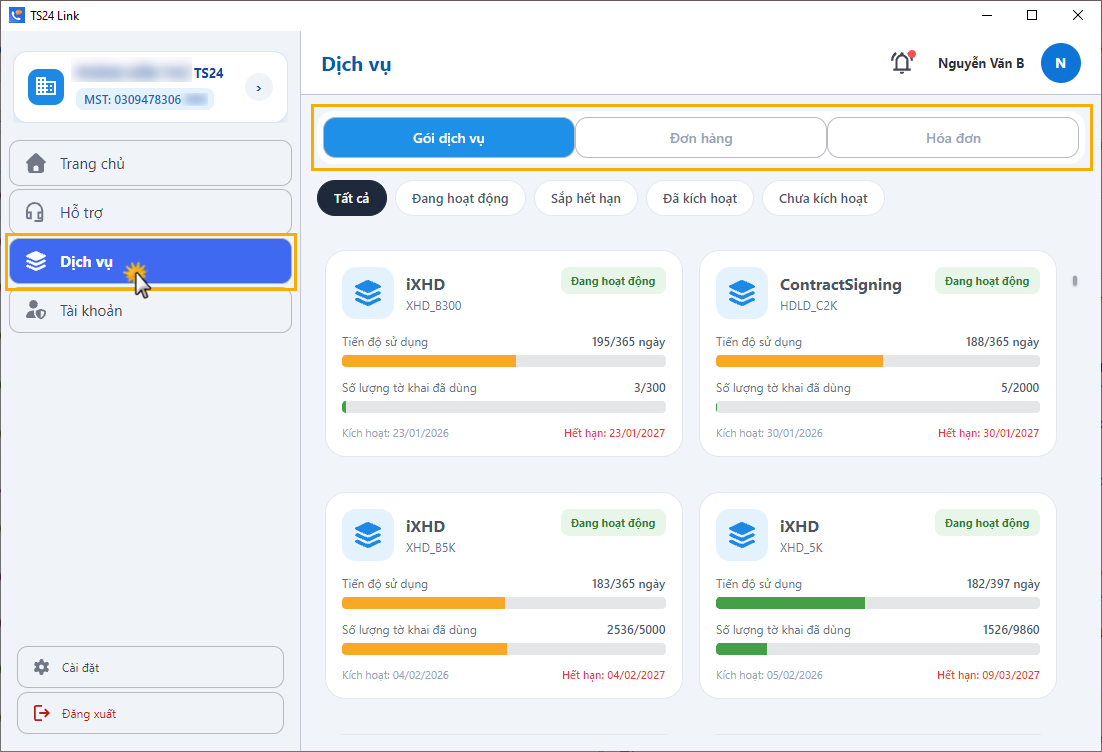Click the Dịch vụ page heading
This screenshot has width=1102, height=752.
click(356, 64)
